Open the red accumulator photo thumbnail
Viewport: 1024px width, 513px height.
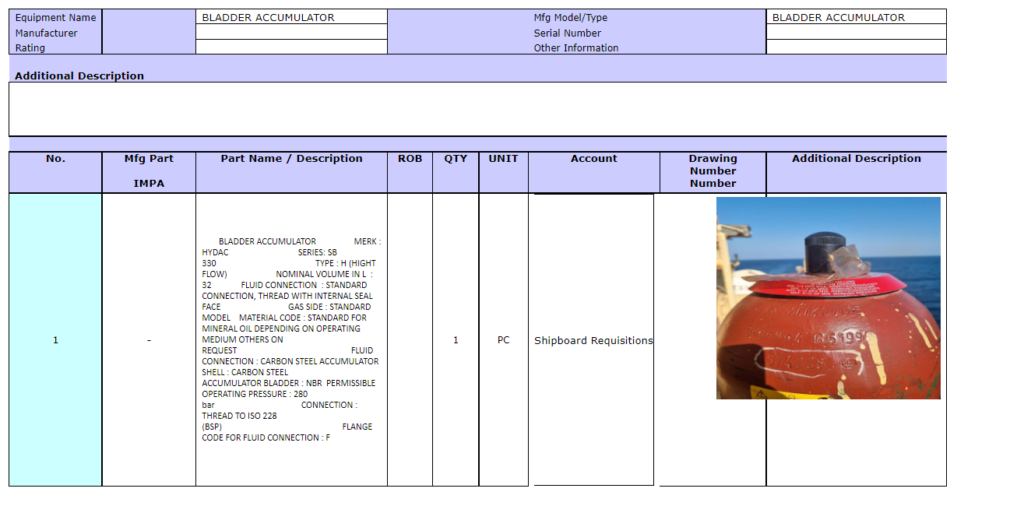pyautogui.click(x=828, y=298)
